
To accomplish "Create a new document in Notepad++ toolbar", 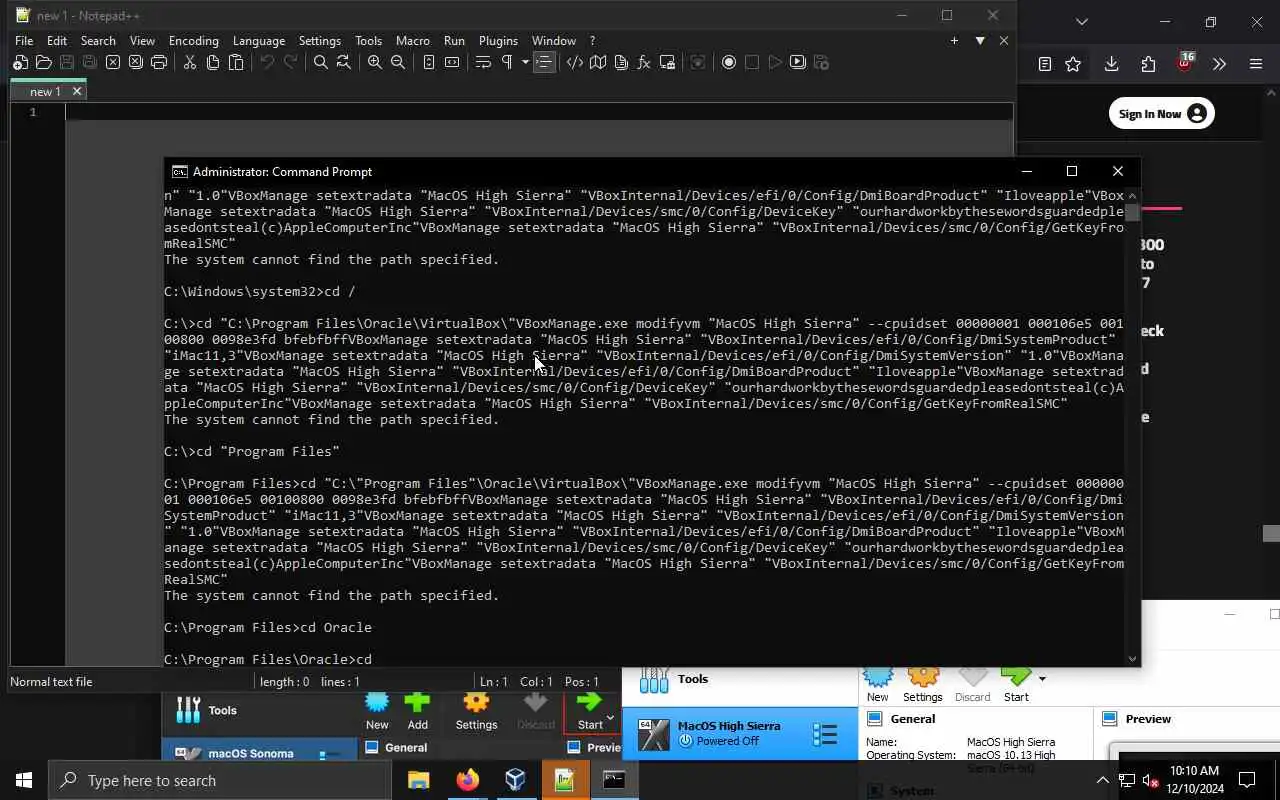I will 20,62.
